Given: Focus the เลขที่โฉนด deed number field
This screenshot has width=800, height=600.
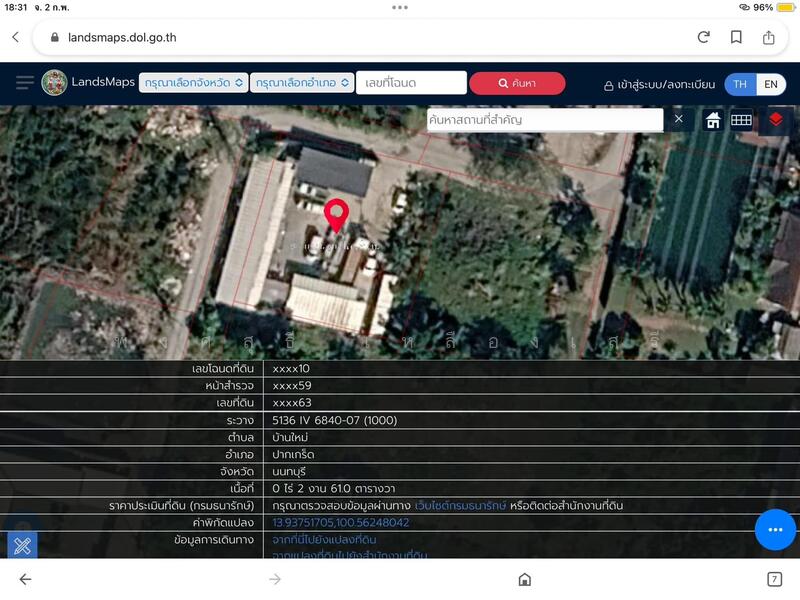Looking at the screenshot, I should click(x=411, y=83).
